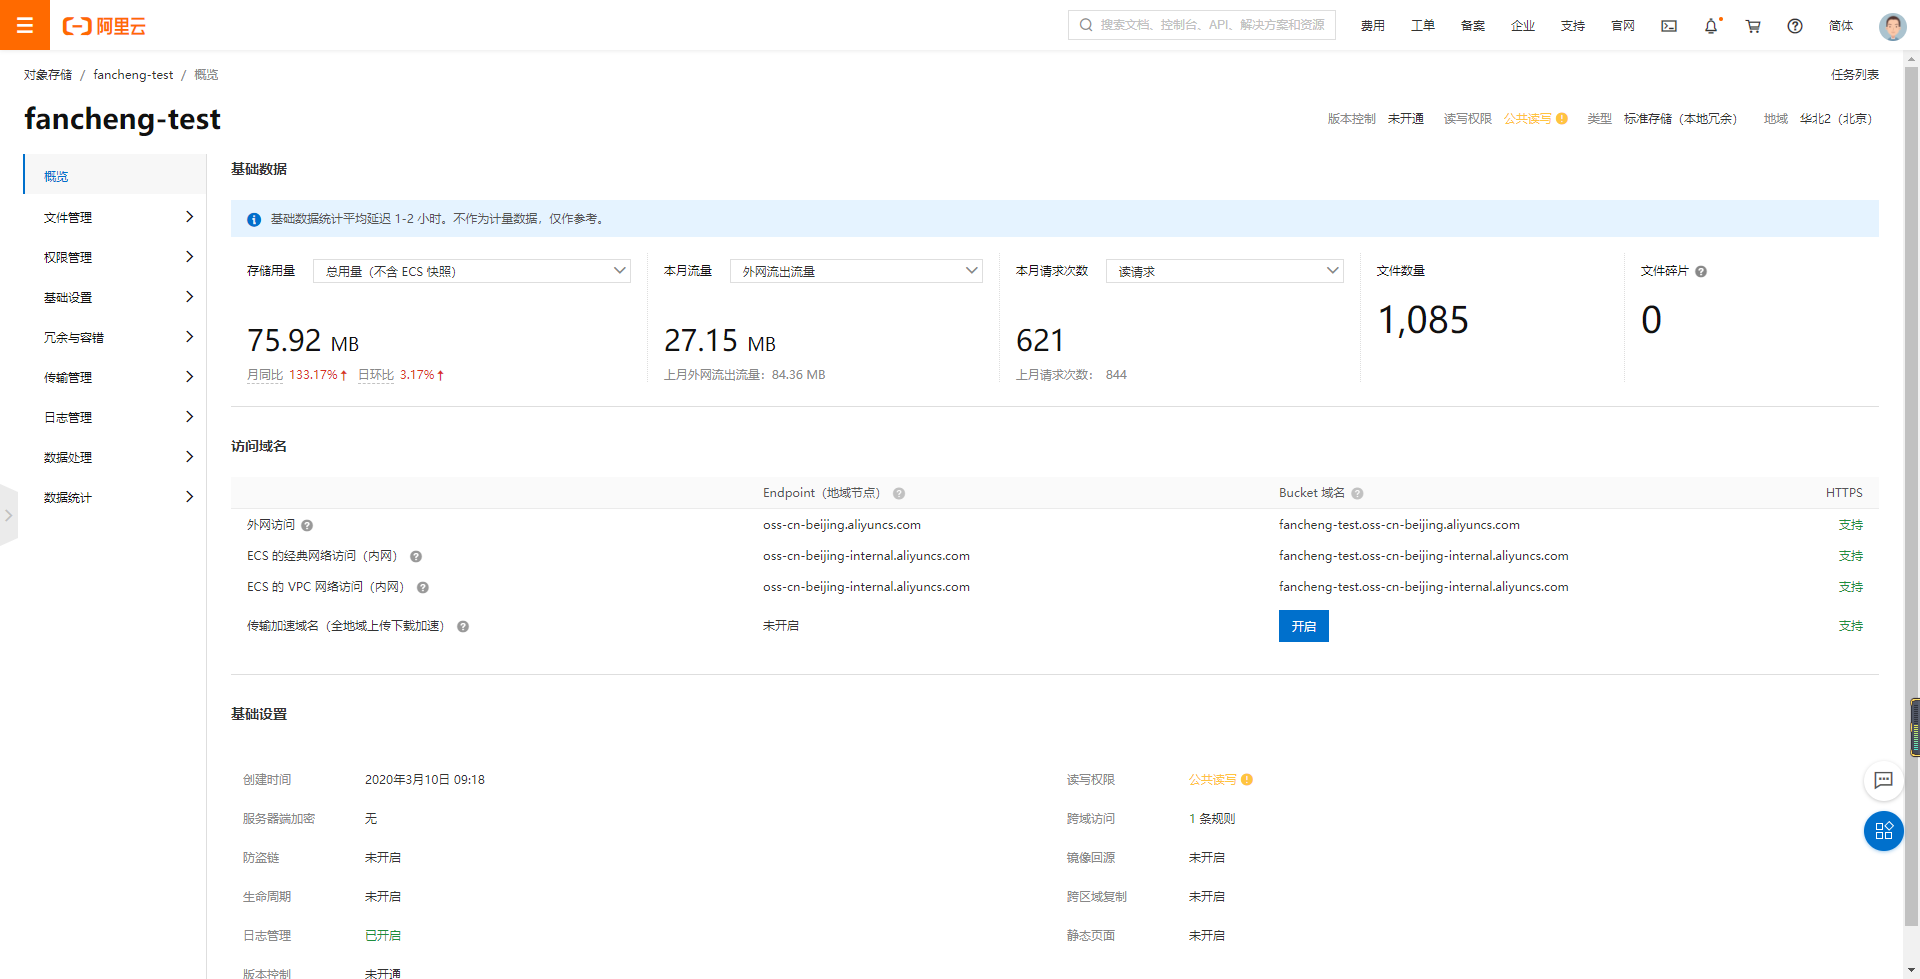Click the help question mark in header
Screen dimensions: 1920x979
click(x=1795, y=26)
